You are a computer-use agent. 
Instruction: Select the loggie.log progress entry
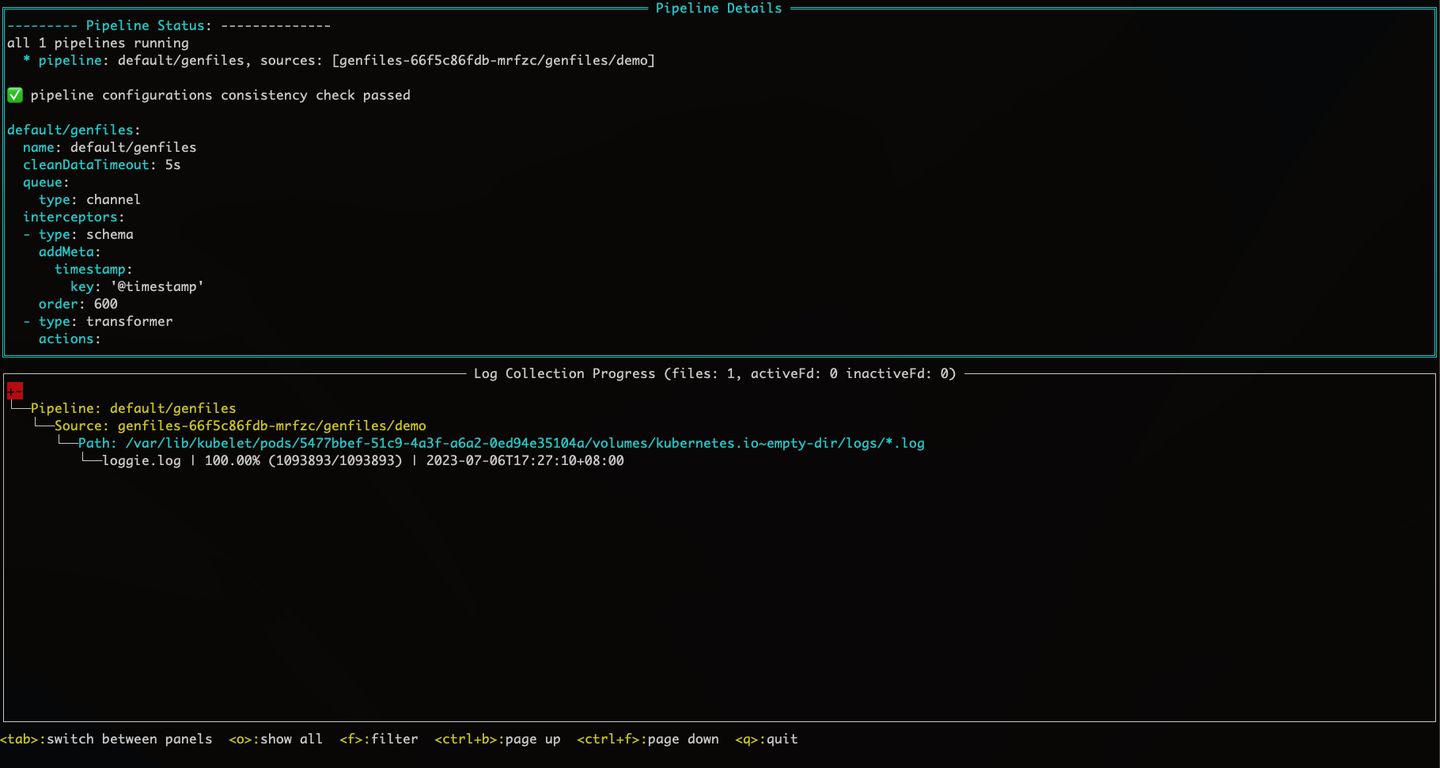pos(142,461)
